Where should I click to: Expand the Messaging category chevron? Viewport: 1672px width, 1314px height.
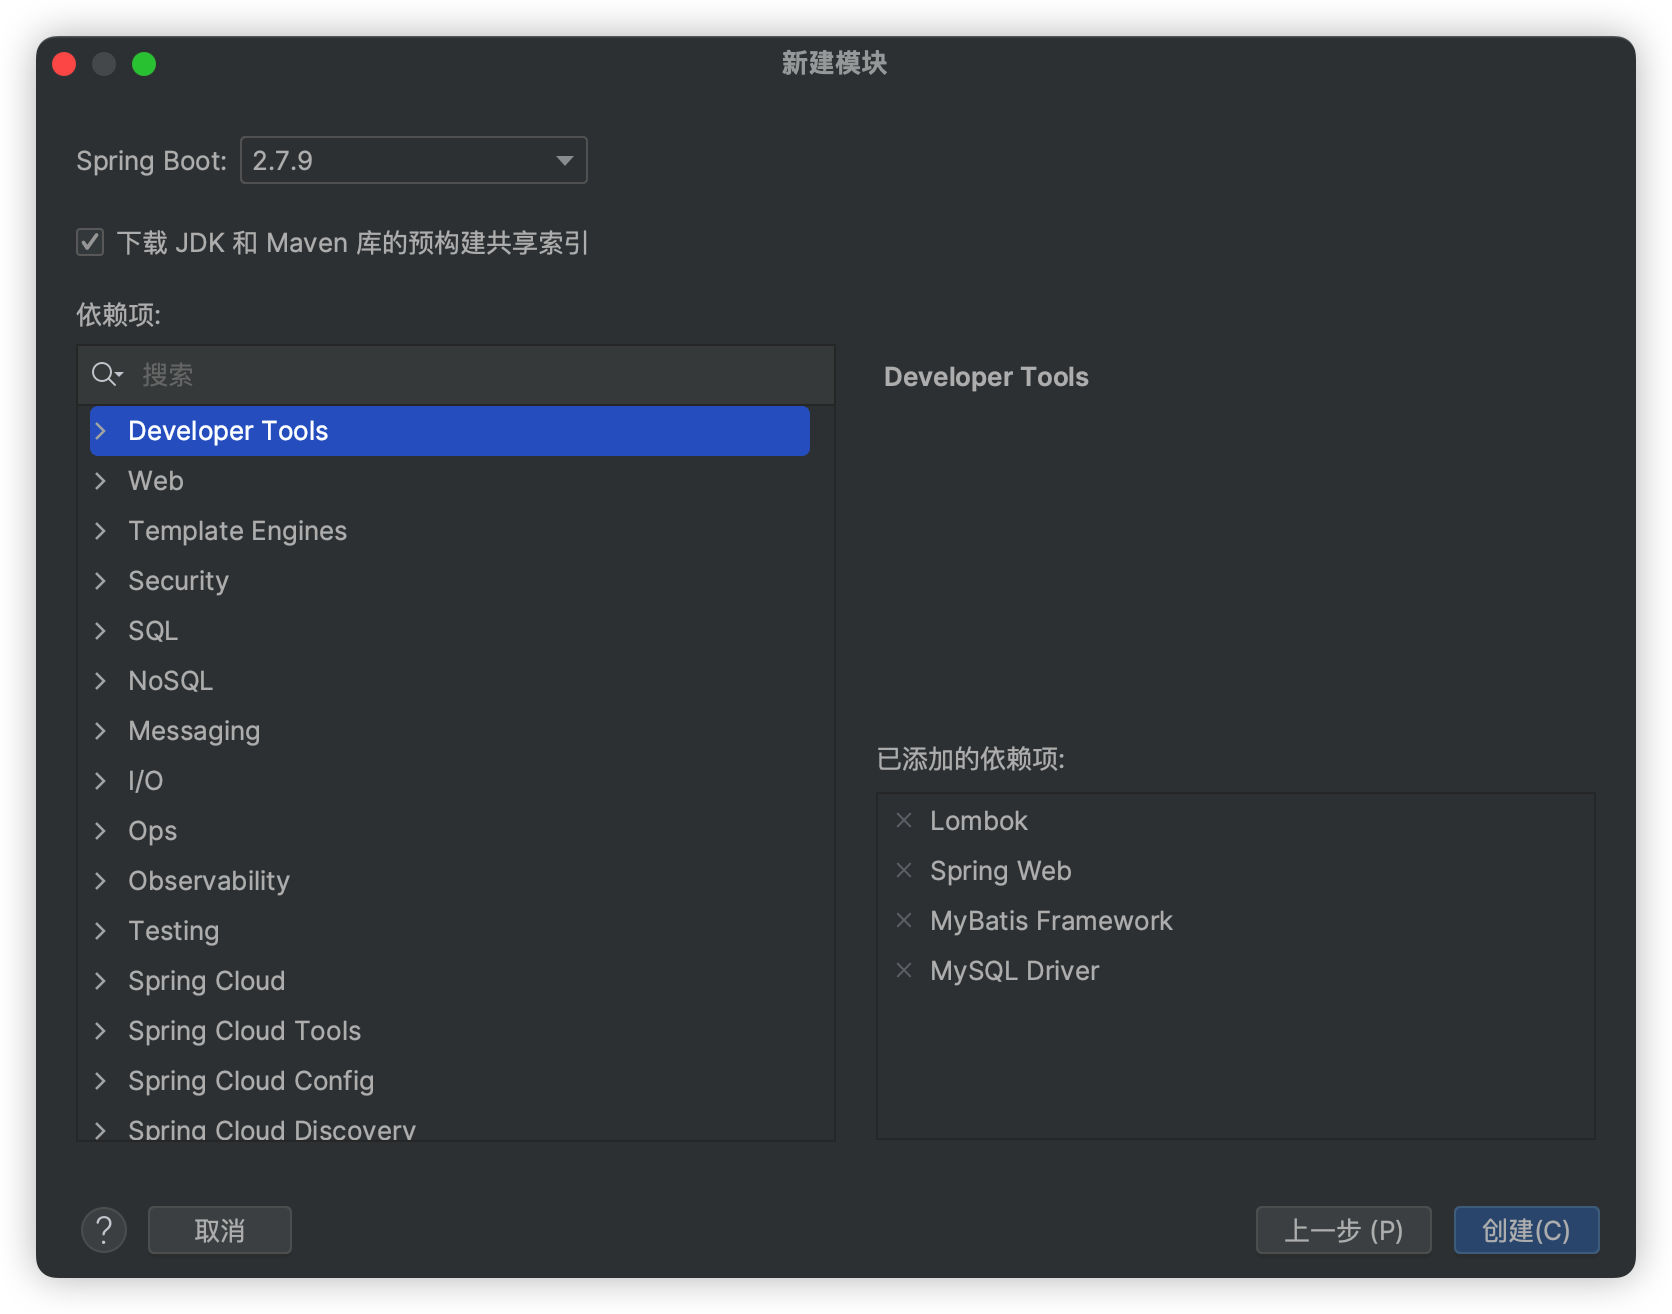click(x=100, y=731)
